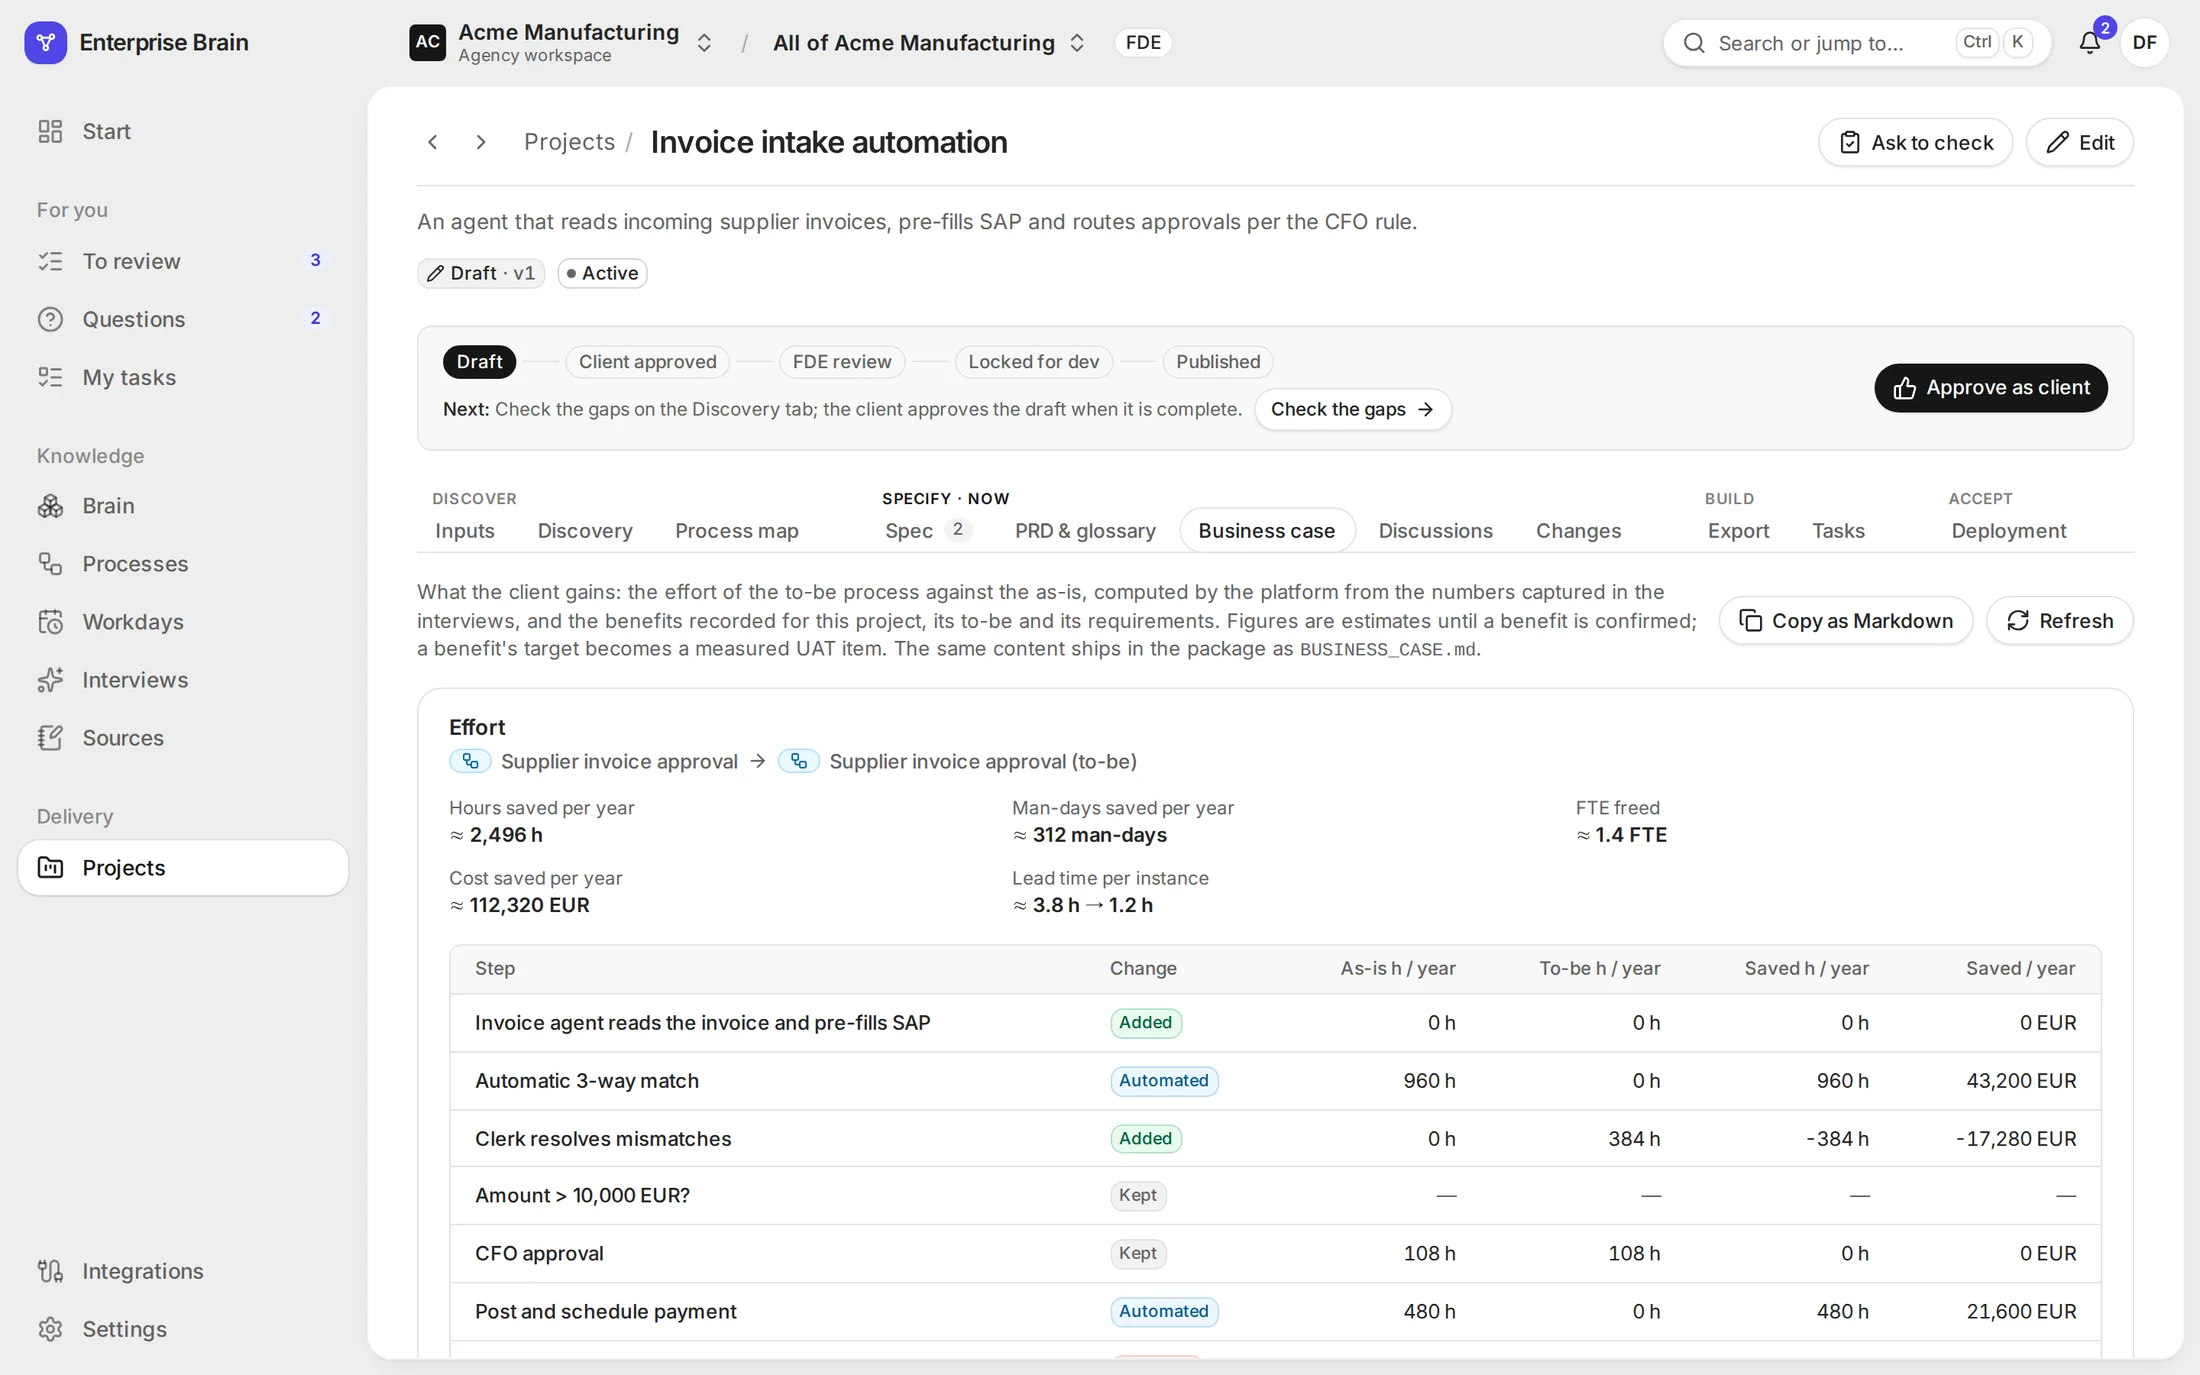This screenshot has height=1375, width=2200.
Task: Click the Edit button
Action: click(x=2080, y=142)
